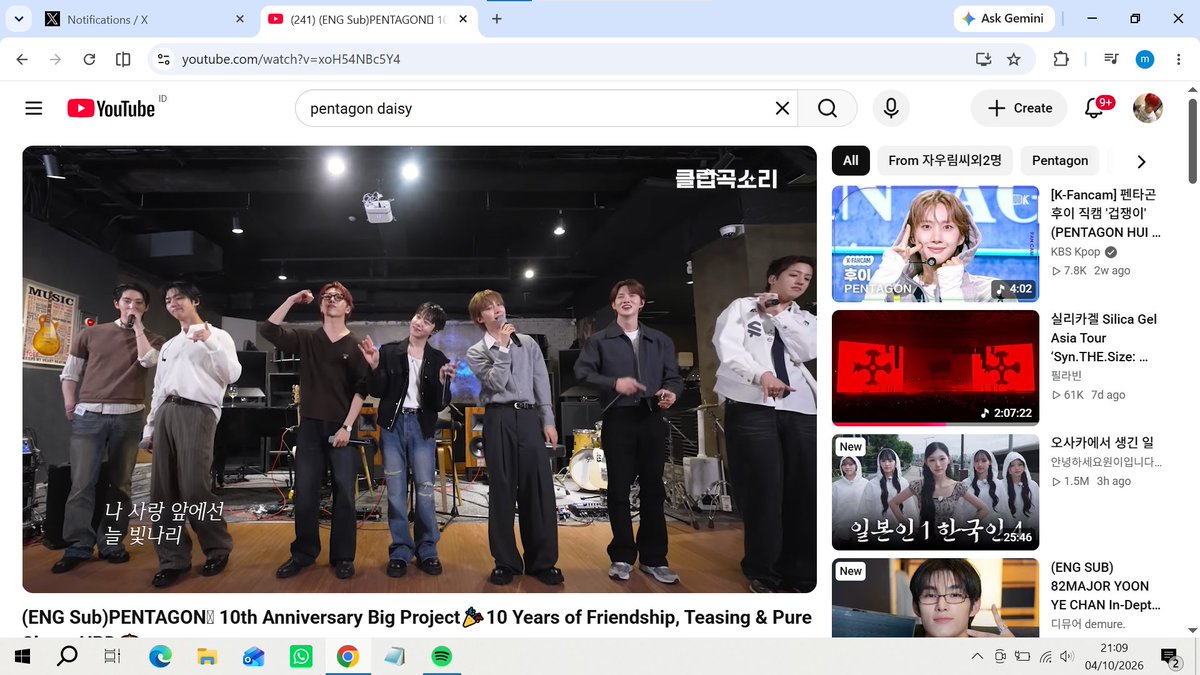This screenshot has width=1200, height=675.
Task: Open the YouTube account avatar menu
Action: 1147,108
